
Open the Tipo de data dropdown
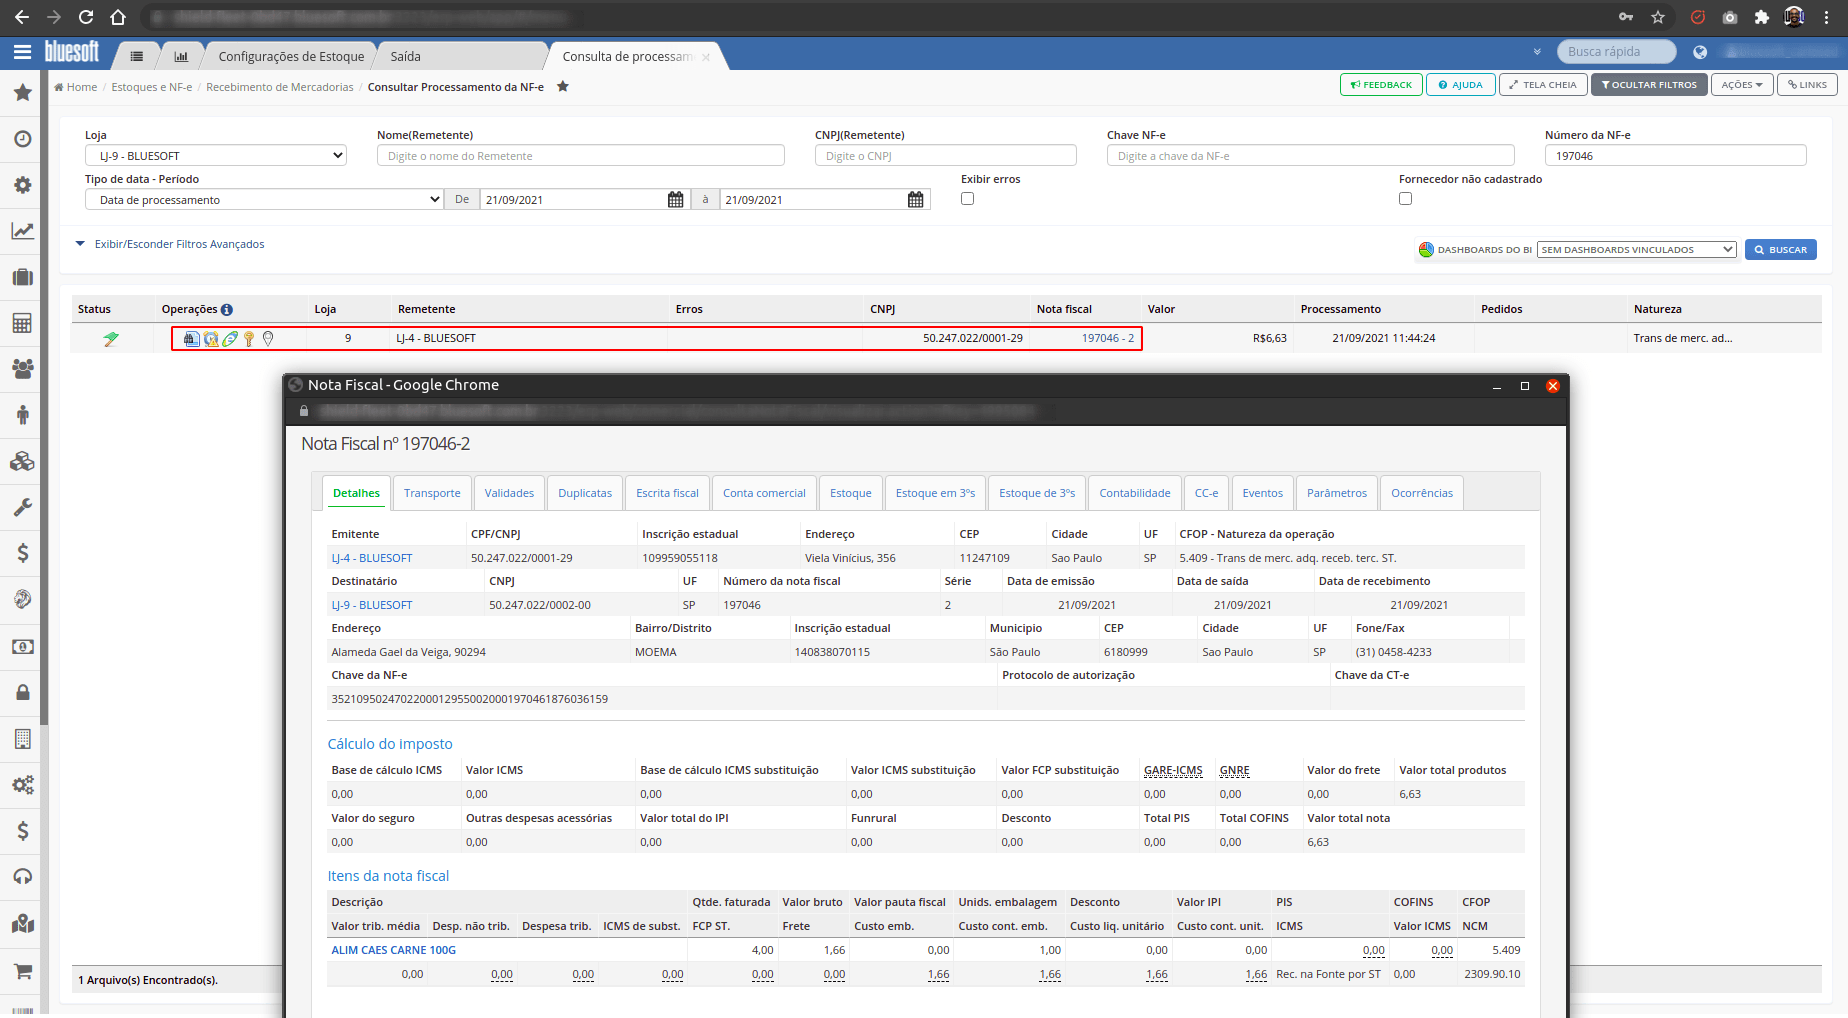[264, 200]
